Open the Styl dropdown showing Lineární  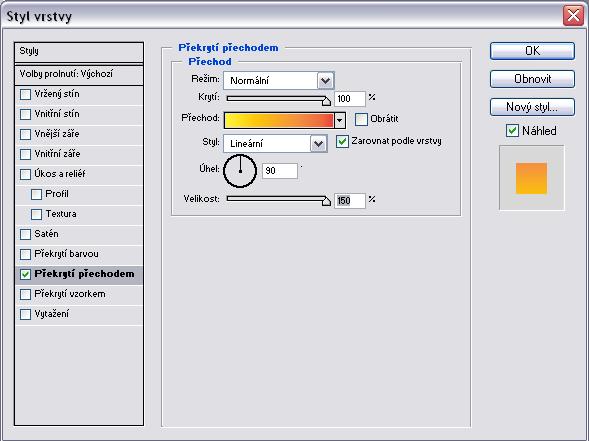point(319,143)
